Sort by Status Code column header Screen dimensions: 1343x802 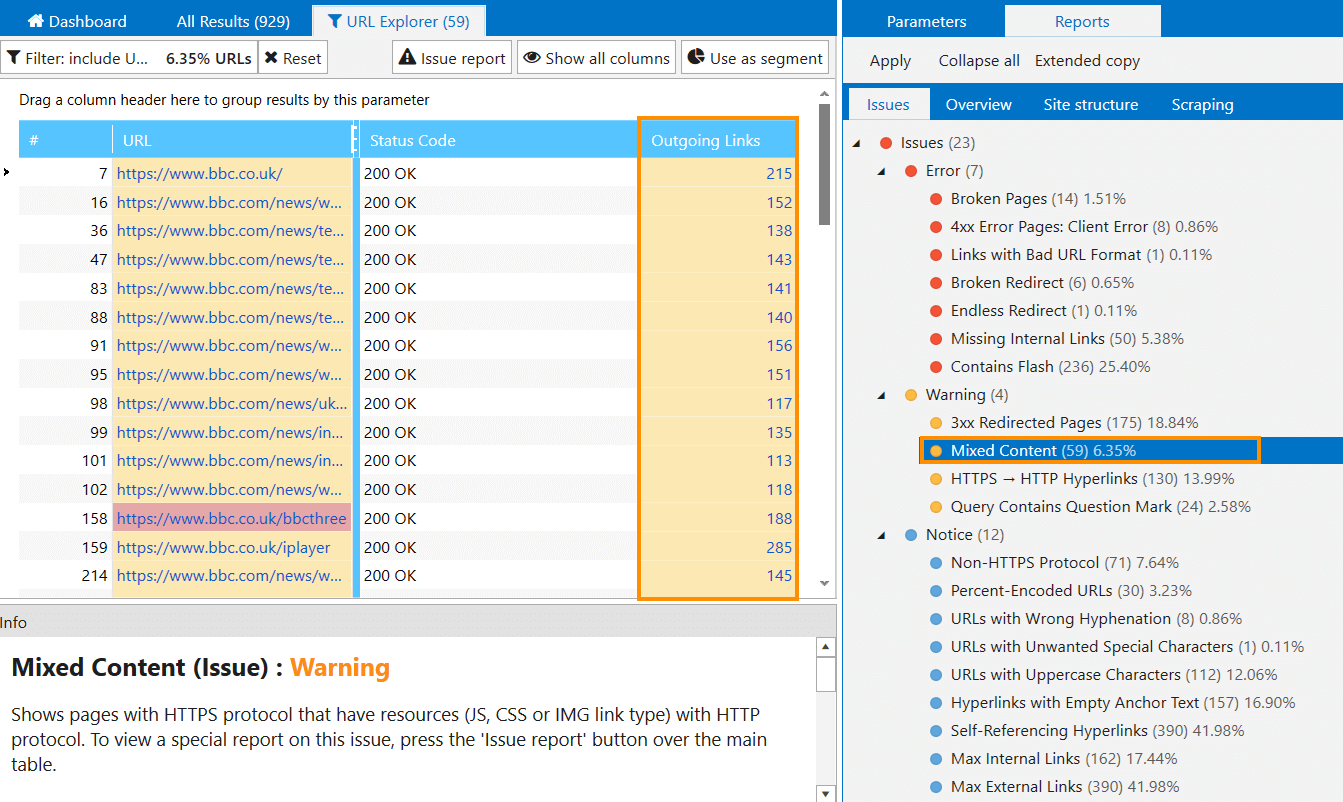pyautogui.click(x=498, y=140)
